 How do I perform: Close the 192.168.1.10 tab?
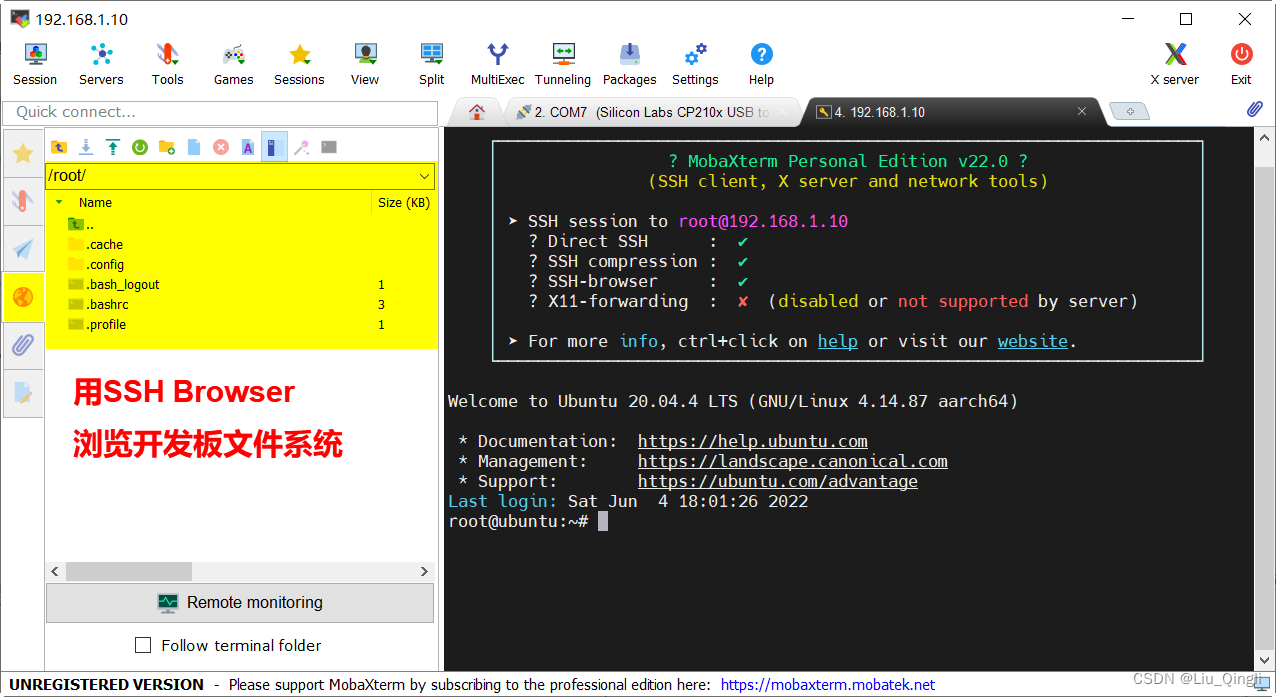point(1082,112)
